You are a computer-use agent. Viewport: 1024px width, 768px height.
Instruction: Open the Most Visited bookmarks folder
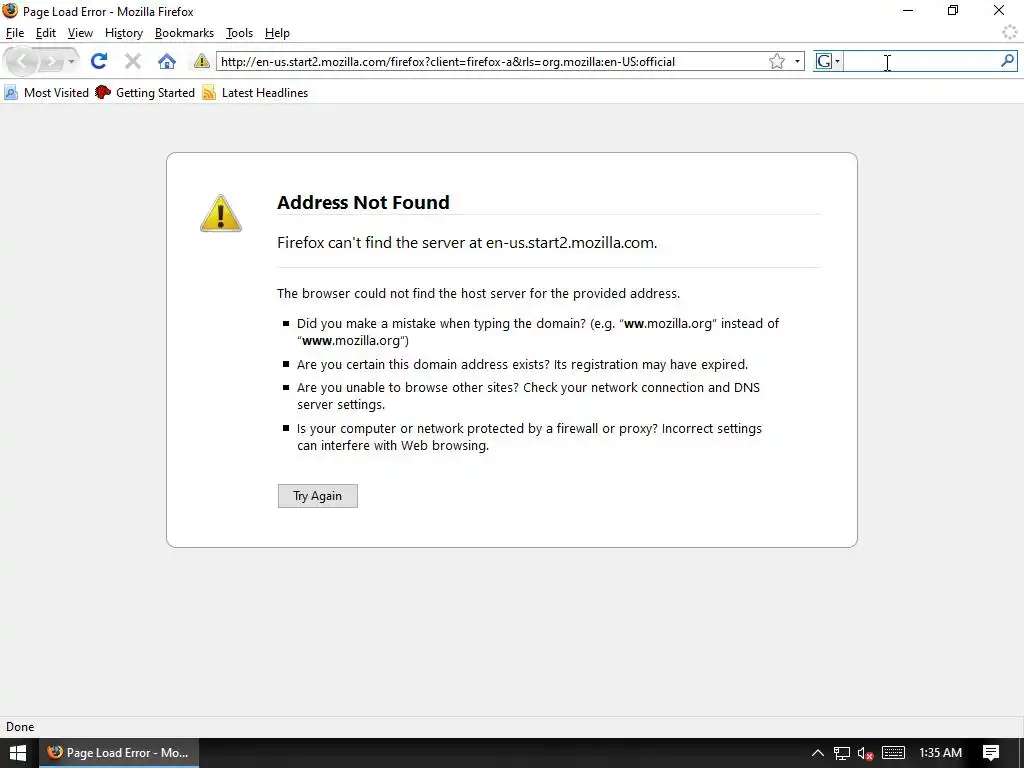[46, 93]
